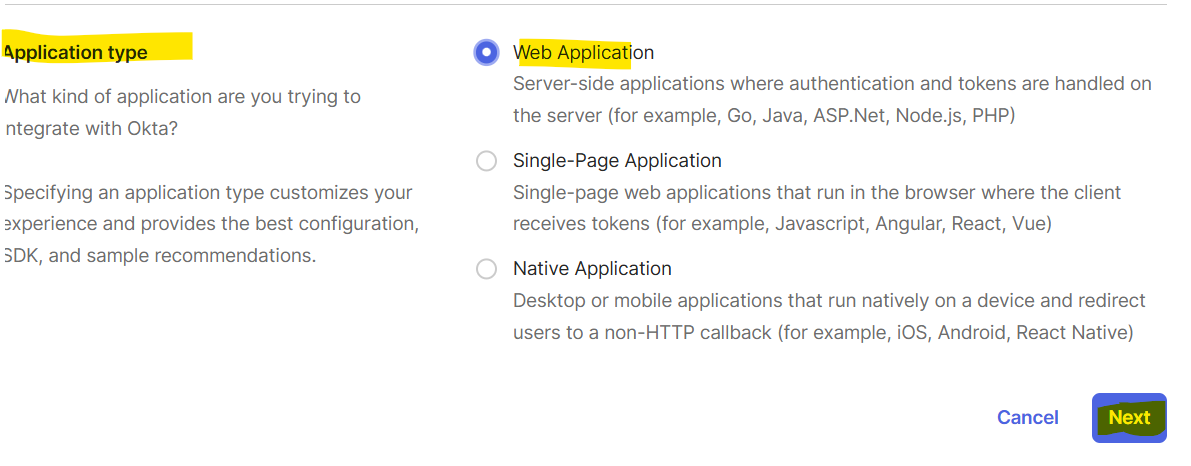
Task: Select the Web Application radio button
Action: [x=486, y=53]
